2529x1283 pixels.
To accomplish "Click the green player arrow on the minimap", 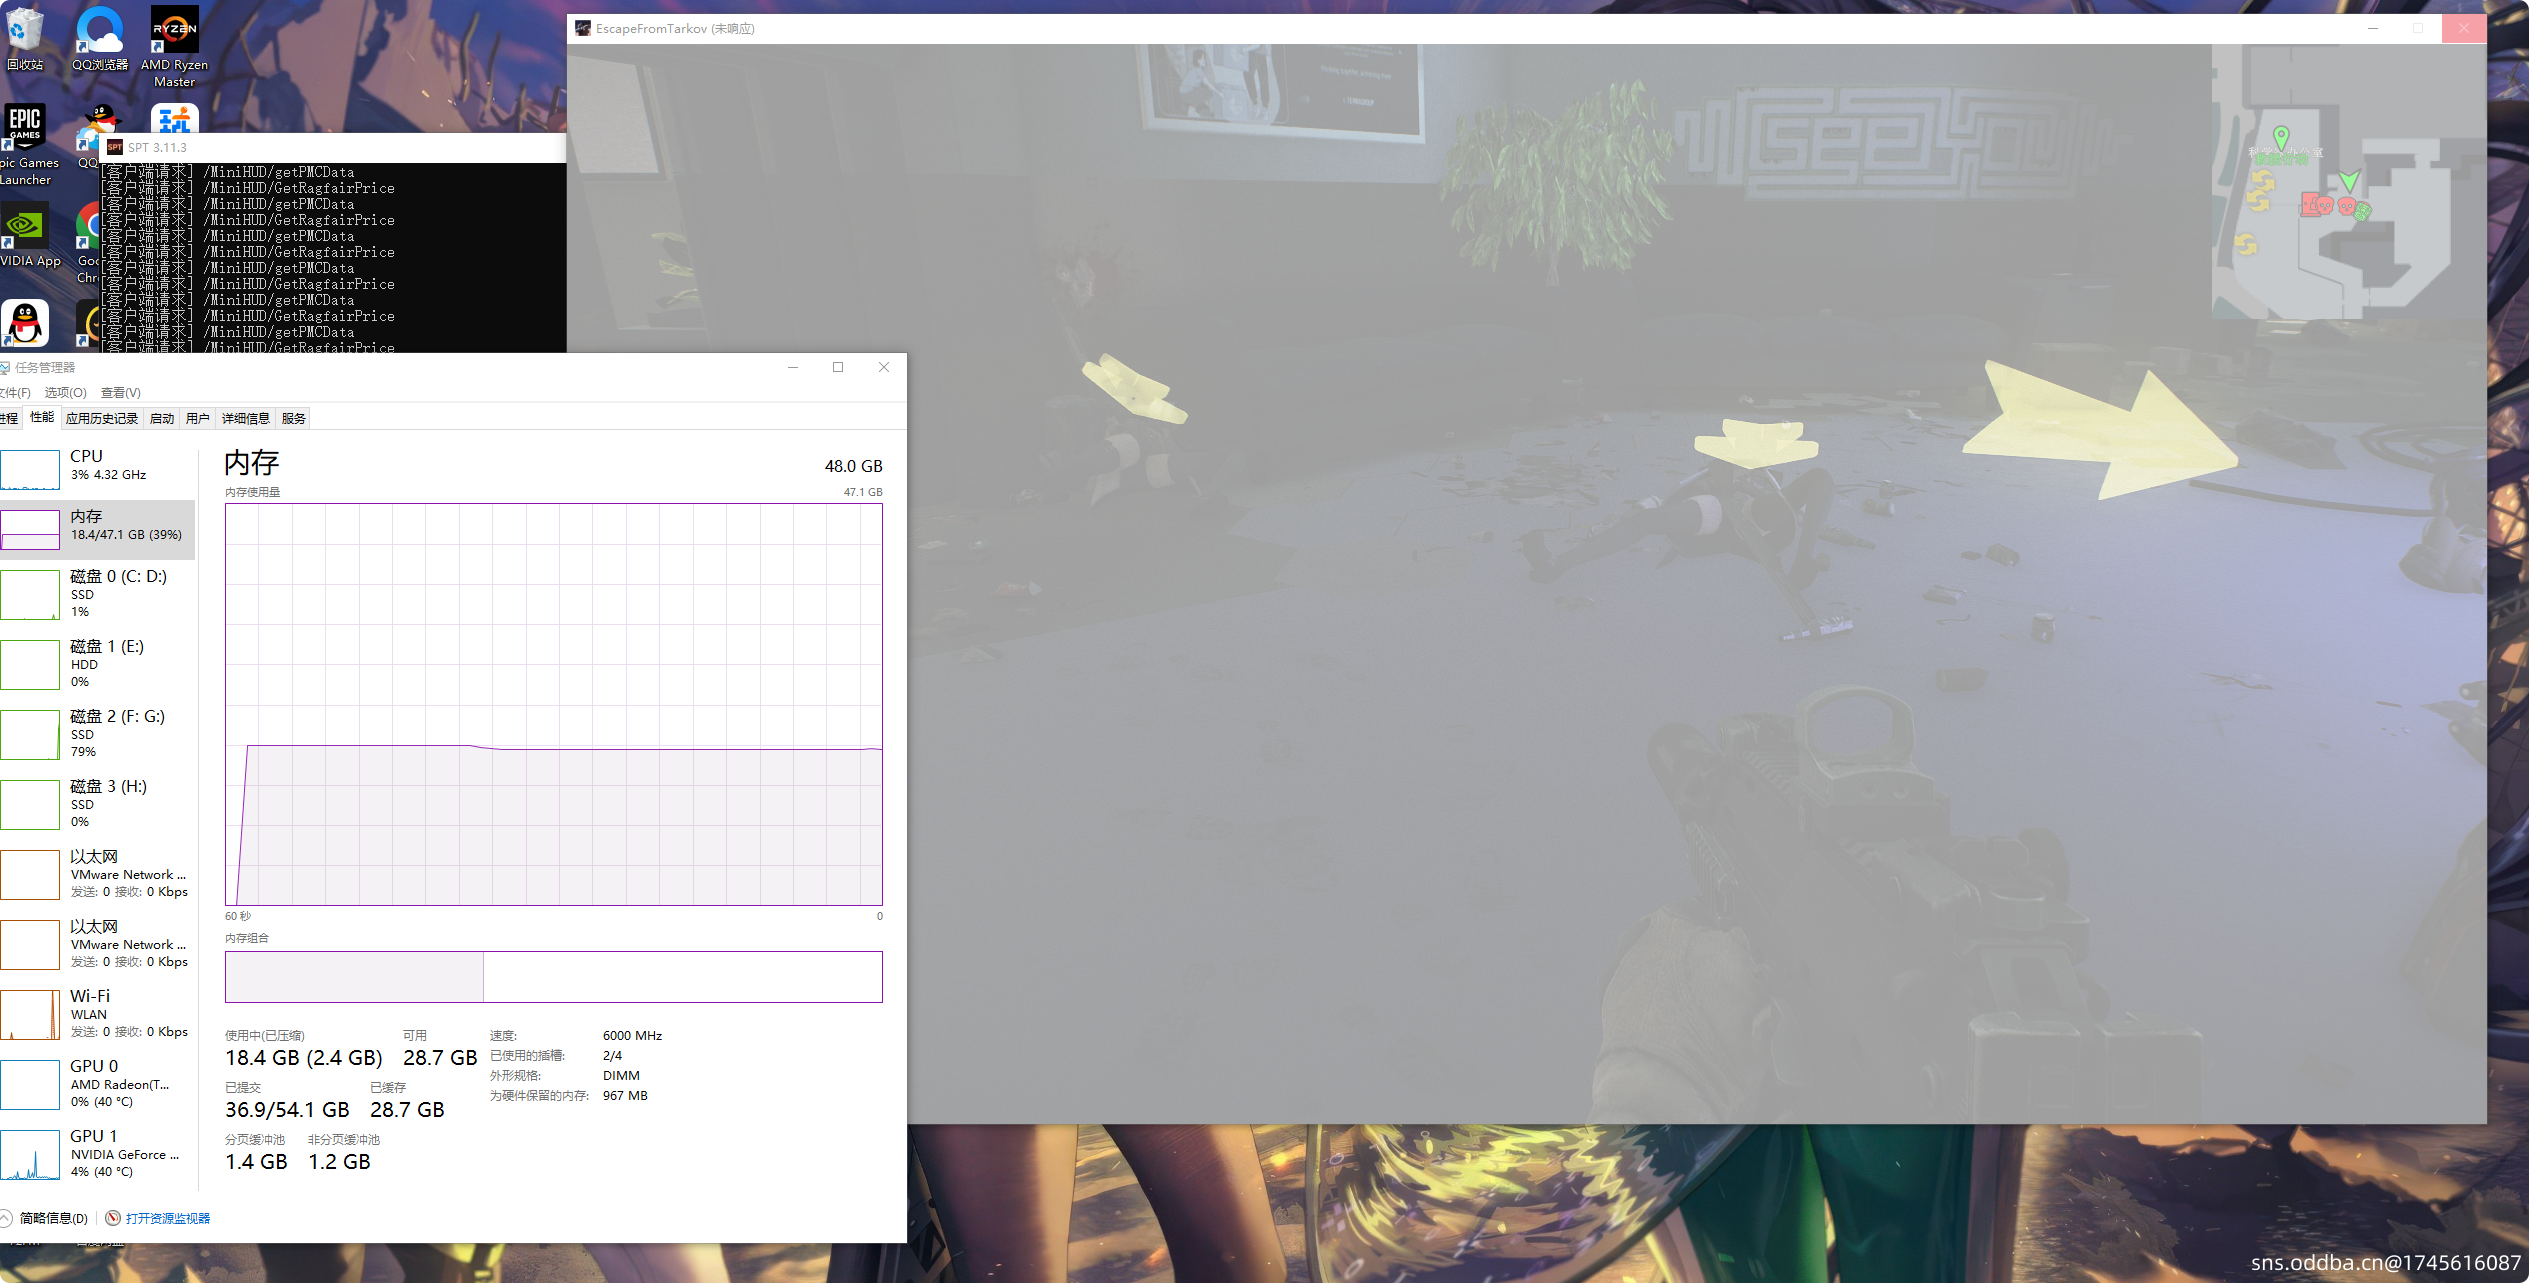I will (x=2349, y=181).
